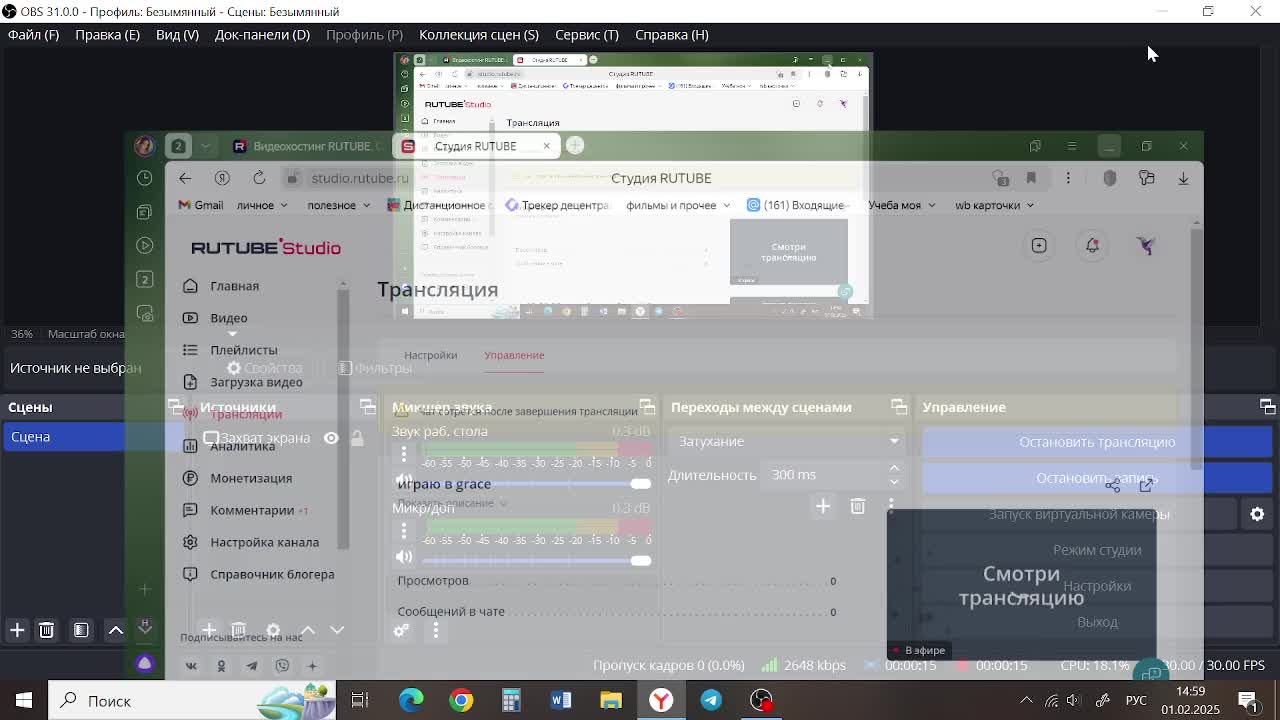
Task: Move the scene up with the arrow icon
Action: click(x=116, y=630)
